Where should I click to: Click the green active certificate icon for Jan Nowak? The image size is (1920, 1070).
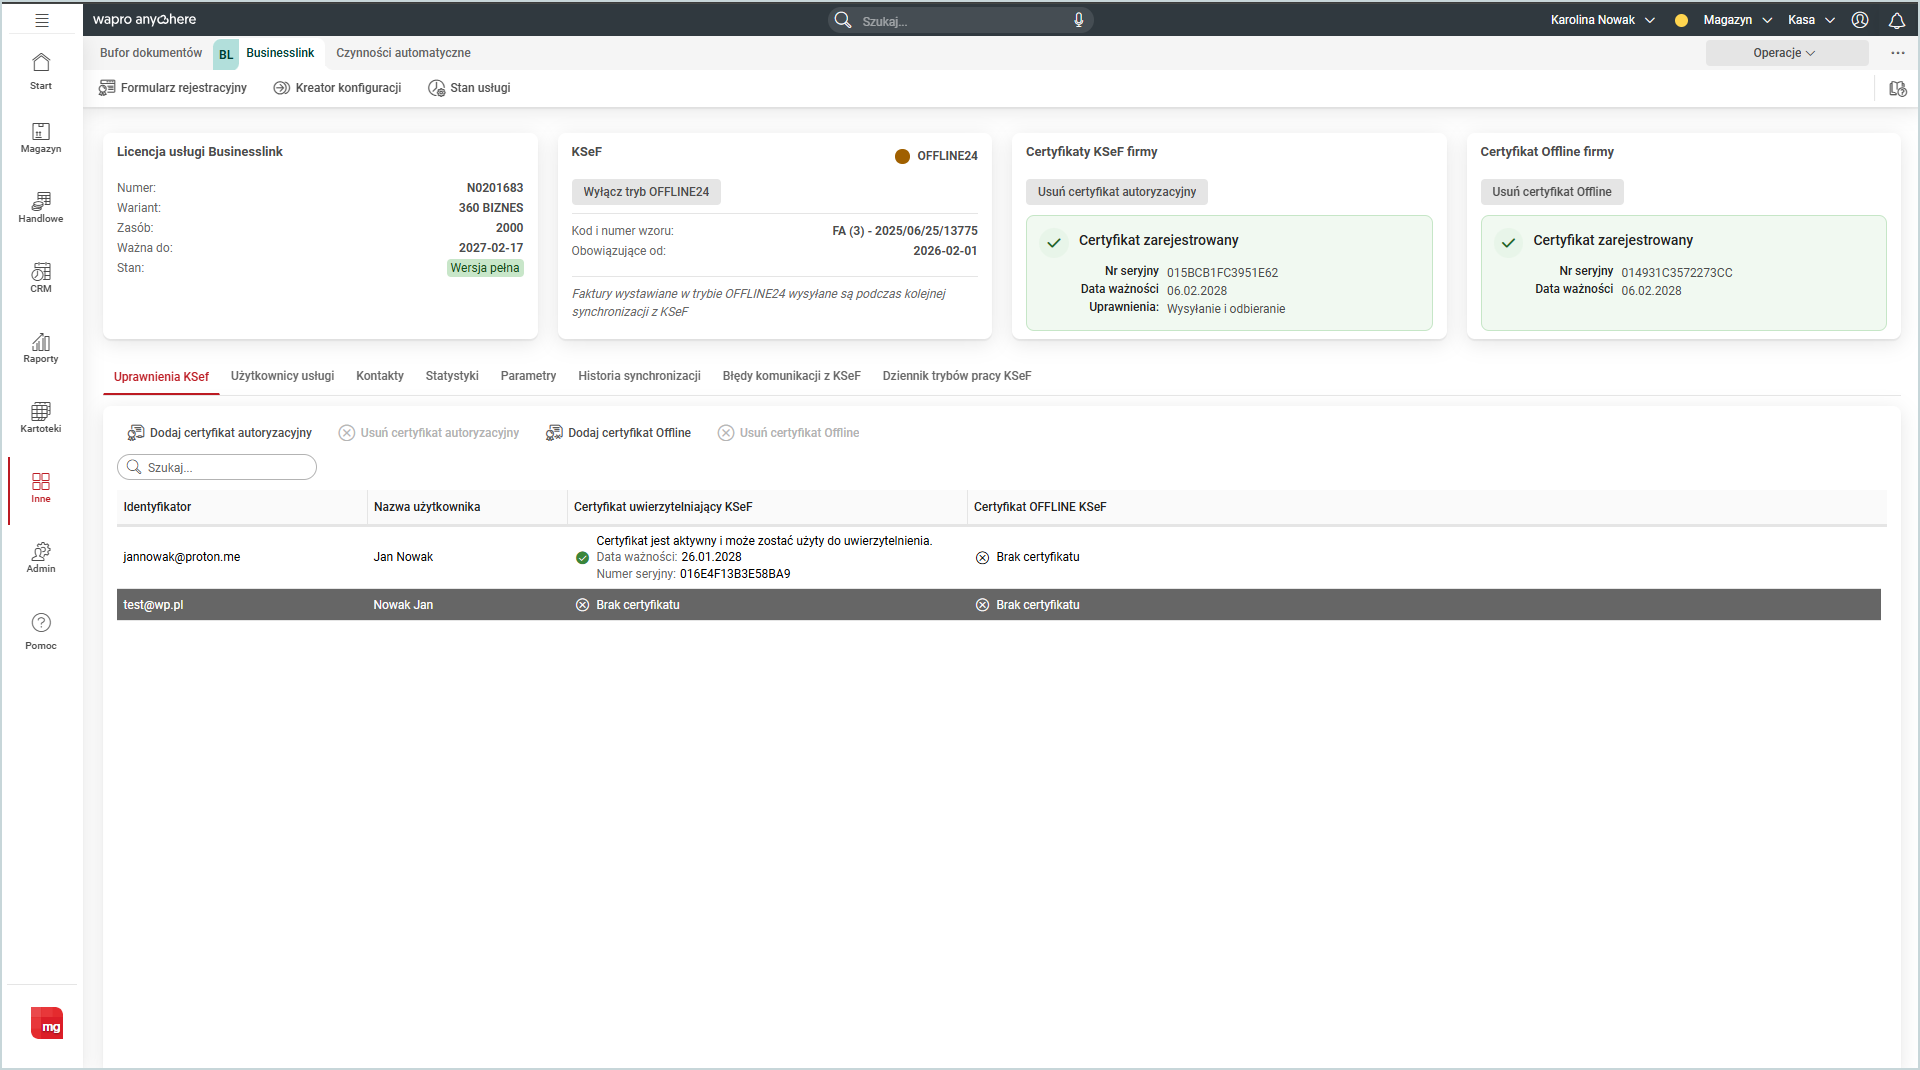(582, 558)
